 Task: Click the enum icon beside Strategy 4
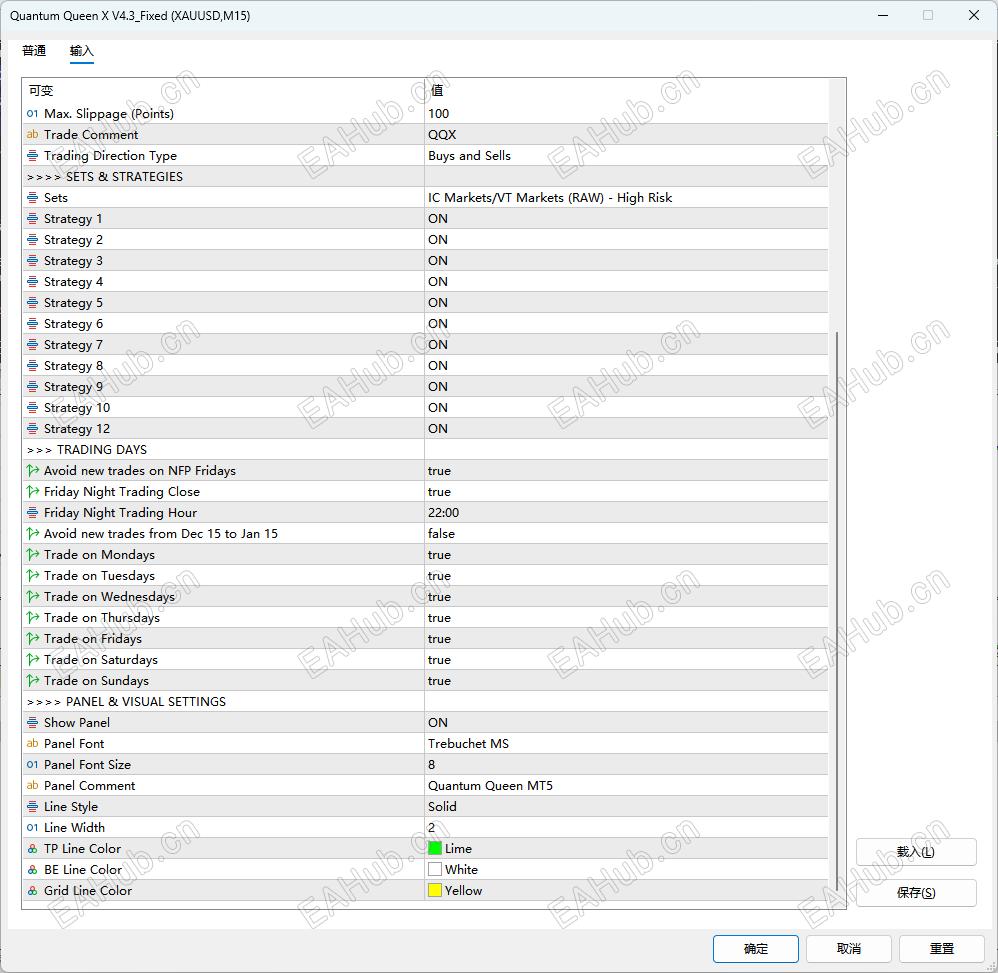click(32, 282)
